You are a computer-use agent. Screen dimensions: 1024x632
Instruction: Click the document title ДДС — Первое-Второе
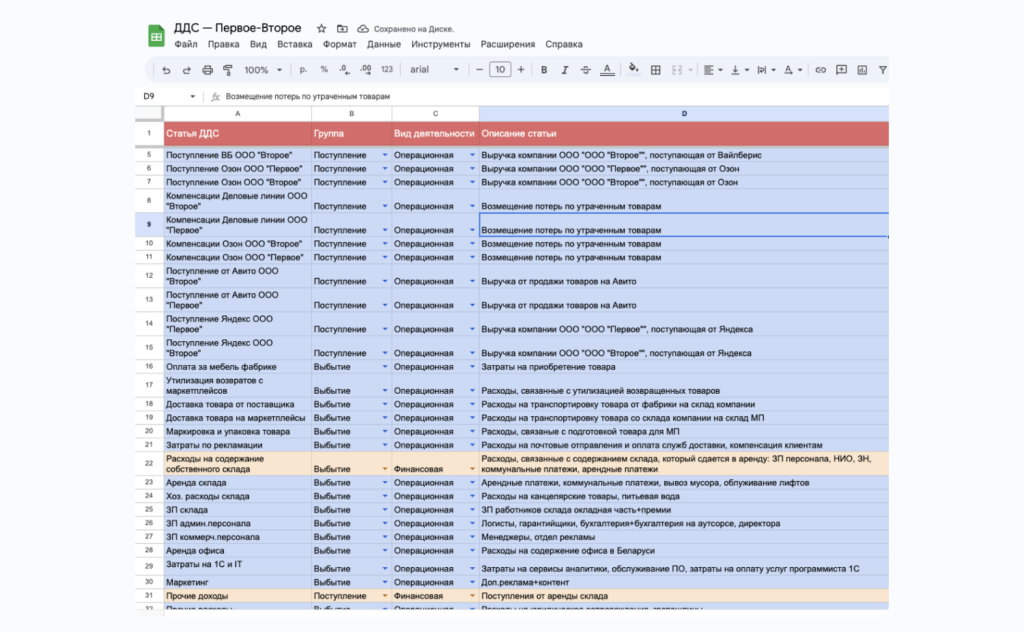(237, 28)
